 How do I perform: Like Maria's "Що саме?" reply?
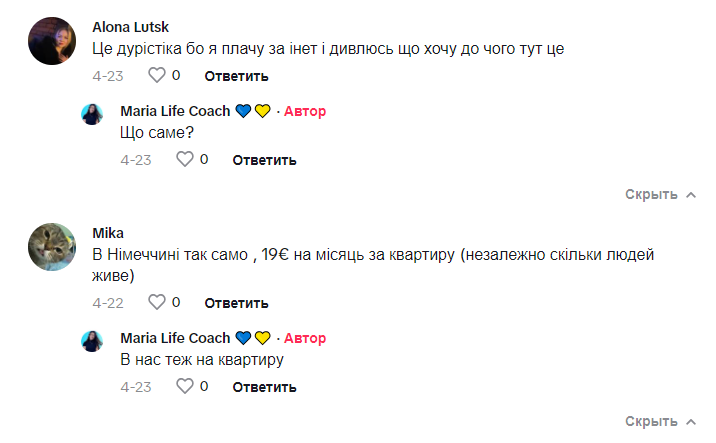click(184, 159)
